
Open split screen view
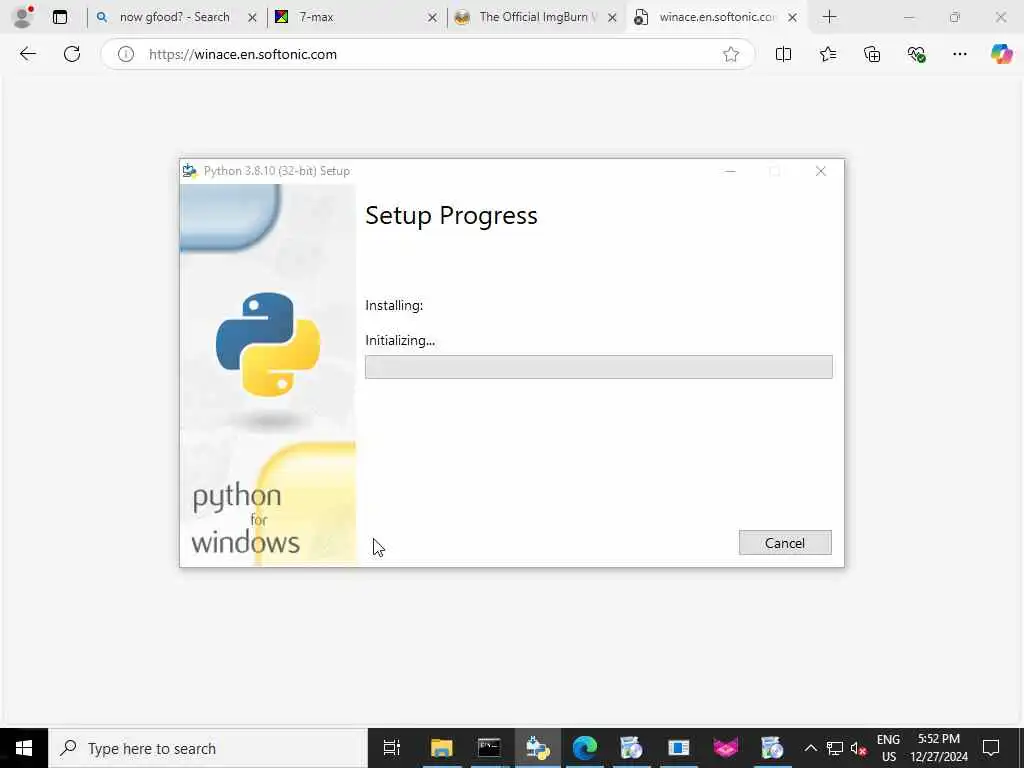click(x=784, y=54)
